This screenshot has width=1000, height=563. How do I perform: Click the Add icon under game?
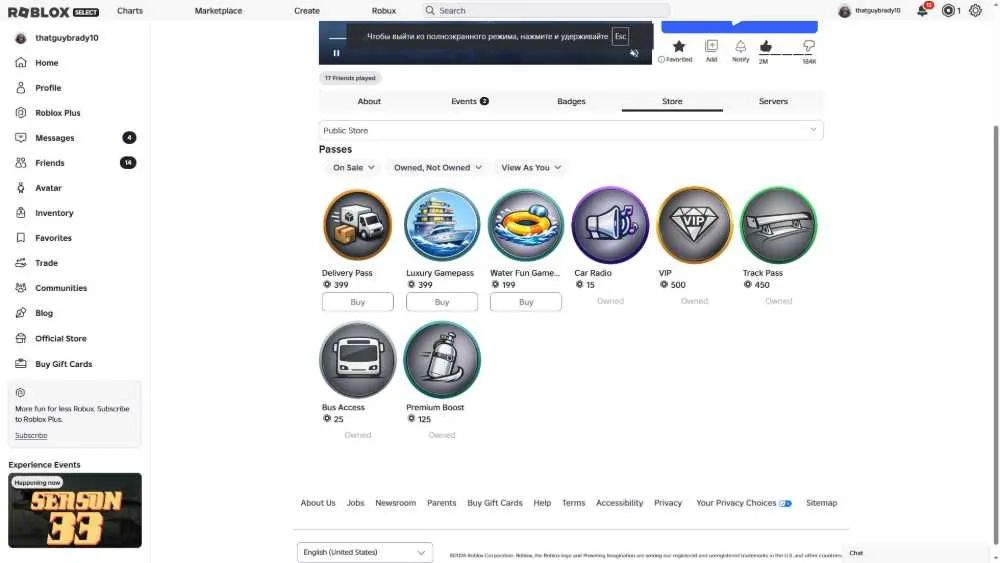(x=711, y=47)
